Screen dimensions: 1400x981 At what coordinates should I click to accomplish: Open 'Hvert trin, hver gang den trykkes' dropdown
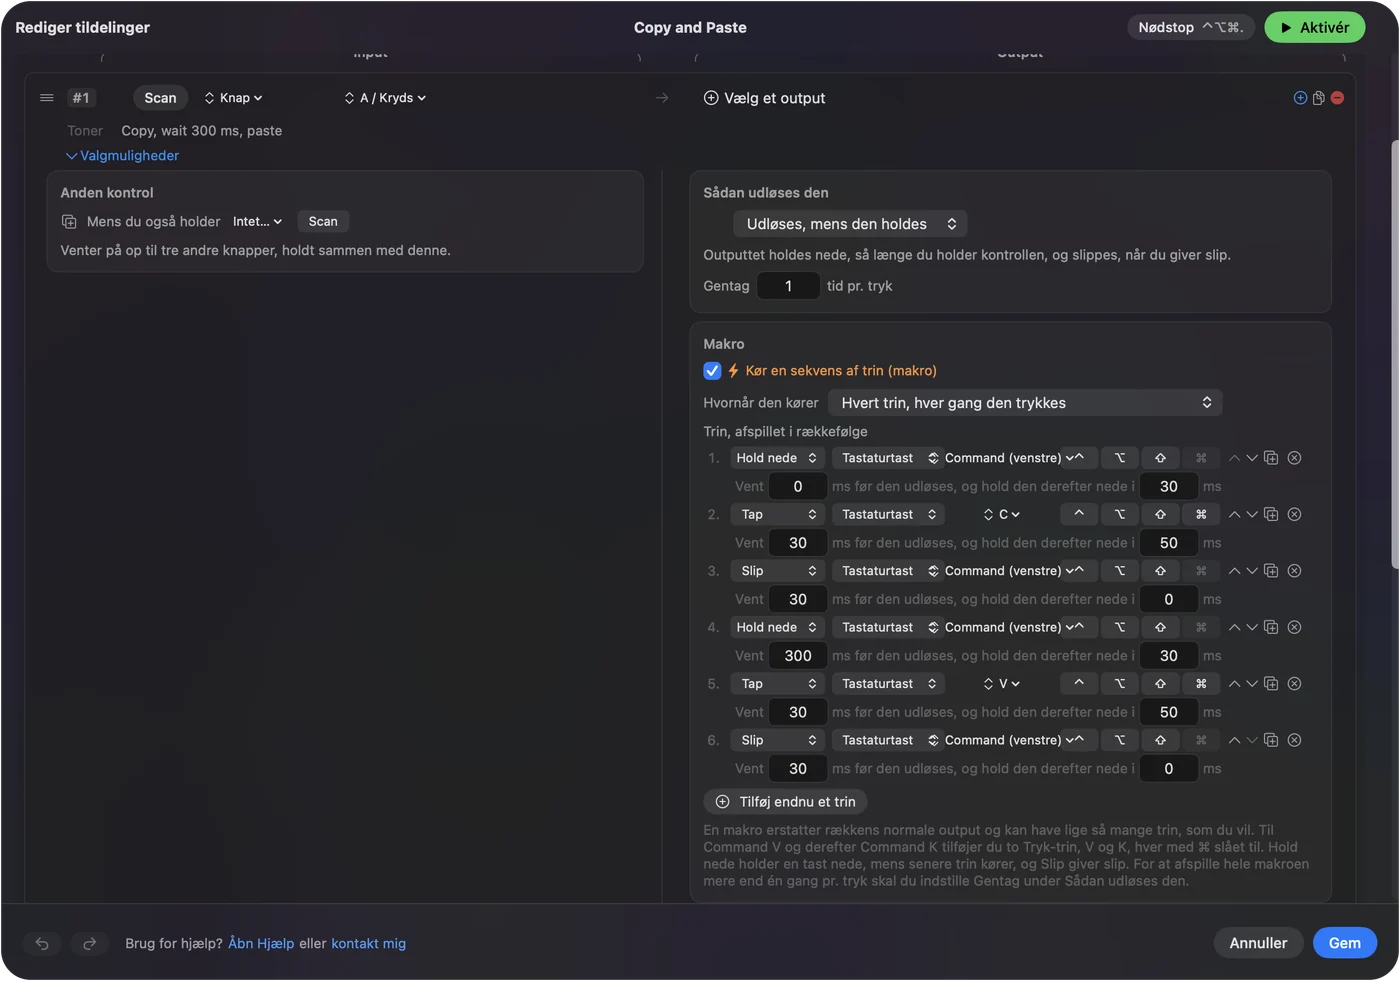[x=1025, y=403]
